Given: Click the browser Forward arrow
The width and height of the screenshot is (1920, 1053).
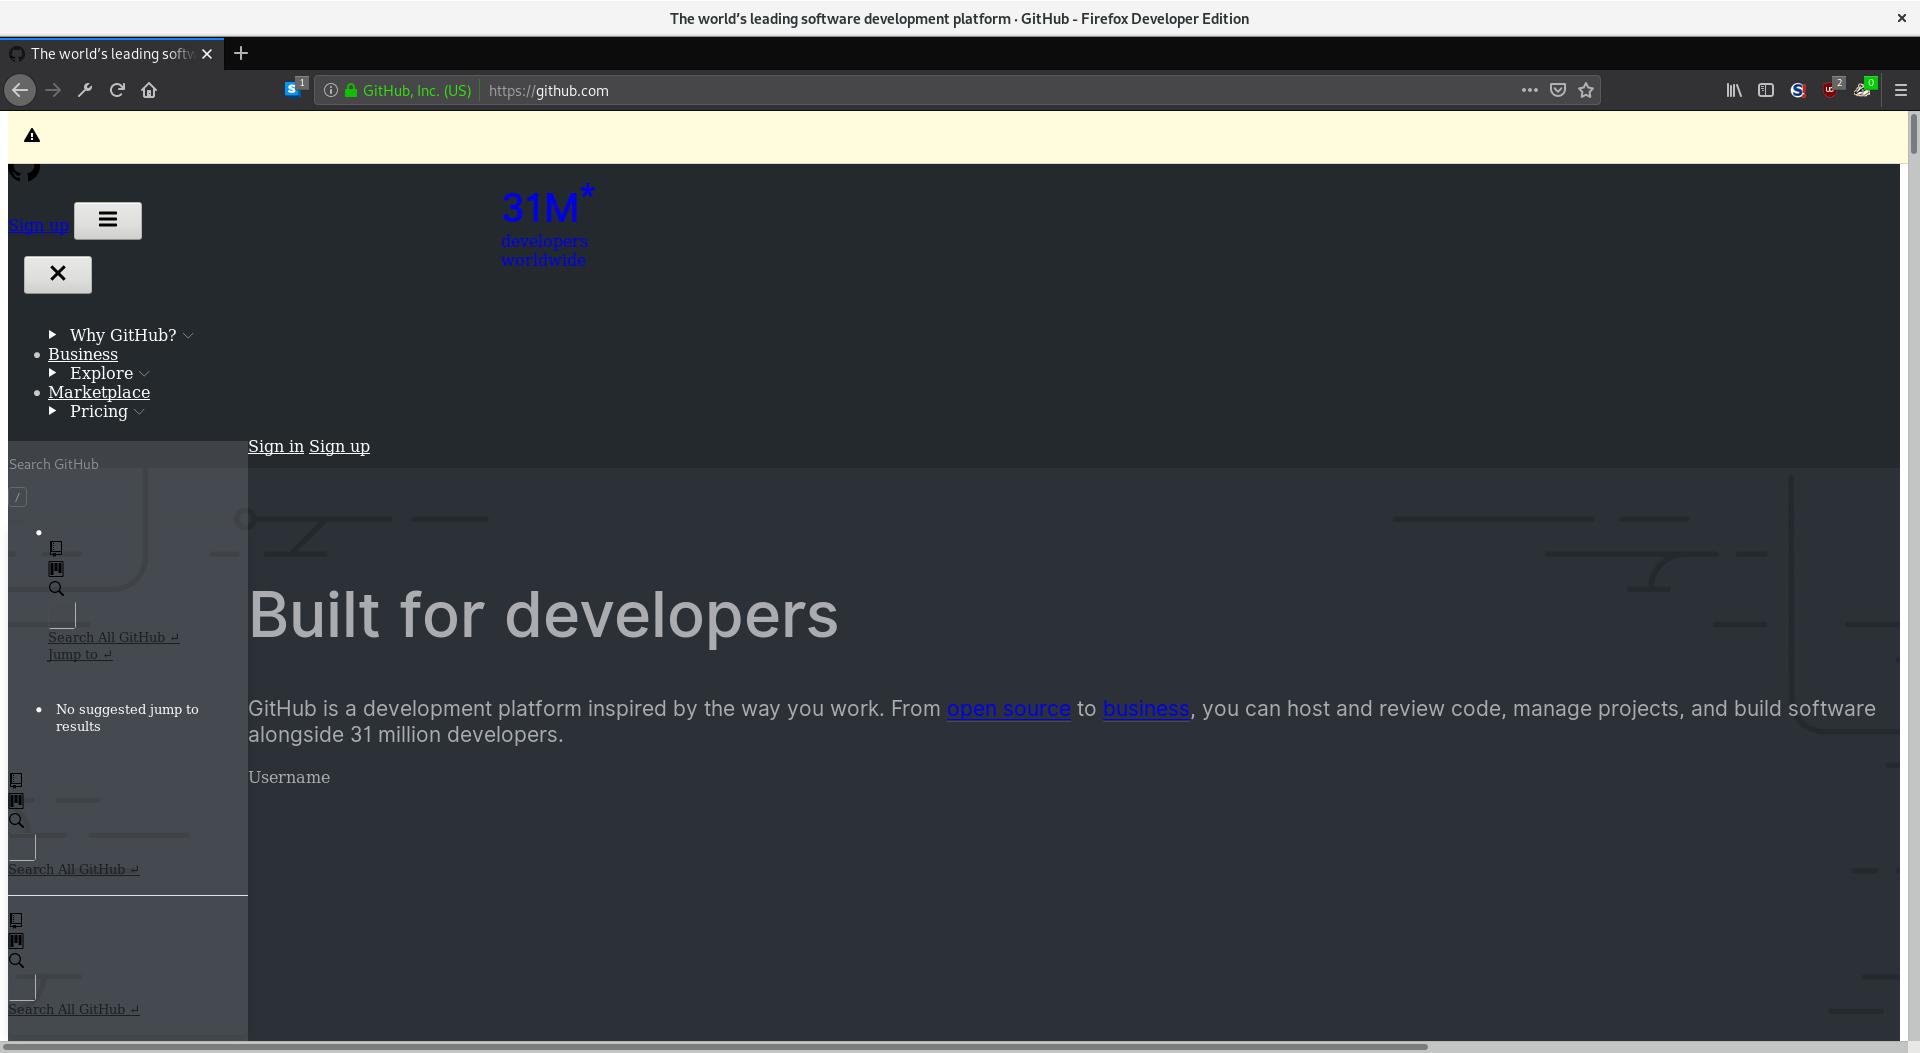Looking at the screenshot, I should (53, 90).
